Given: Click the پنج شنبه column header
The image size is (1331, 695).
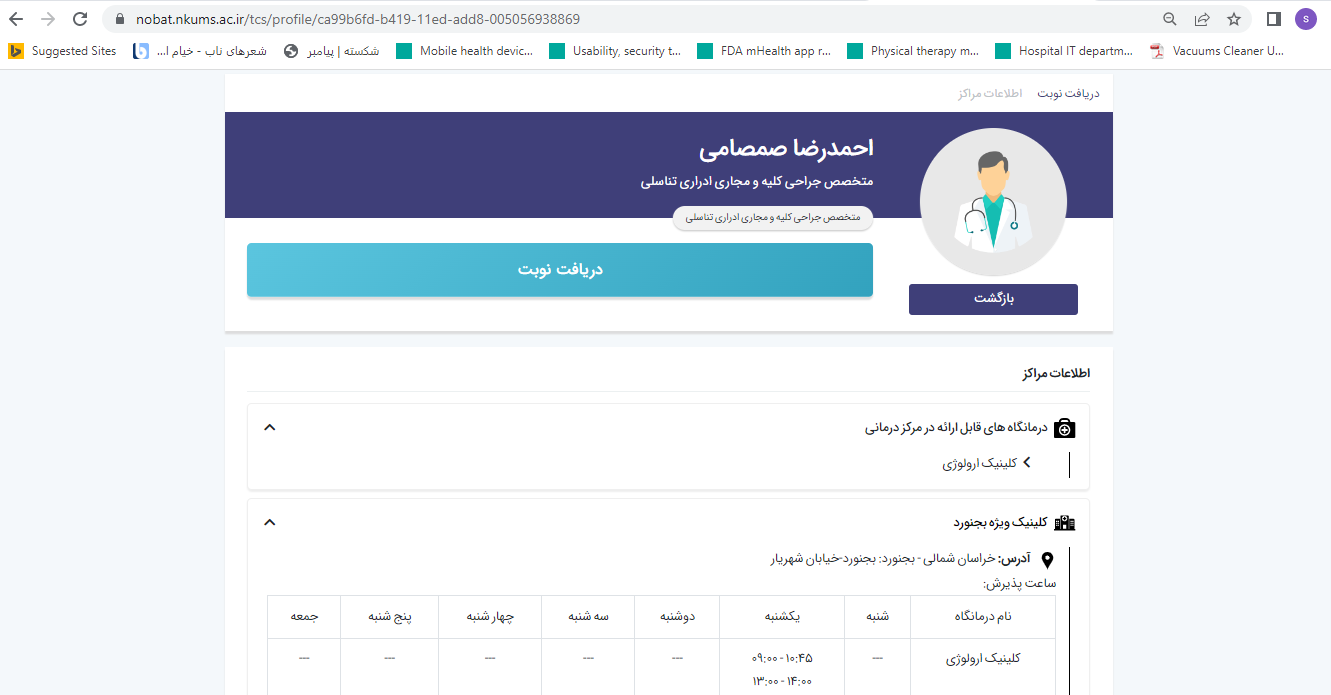Looking at the screenshot, I should (390, 617).
